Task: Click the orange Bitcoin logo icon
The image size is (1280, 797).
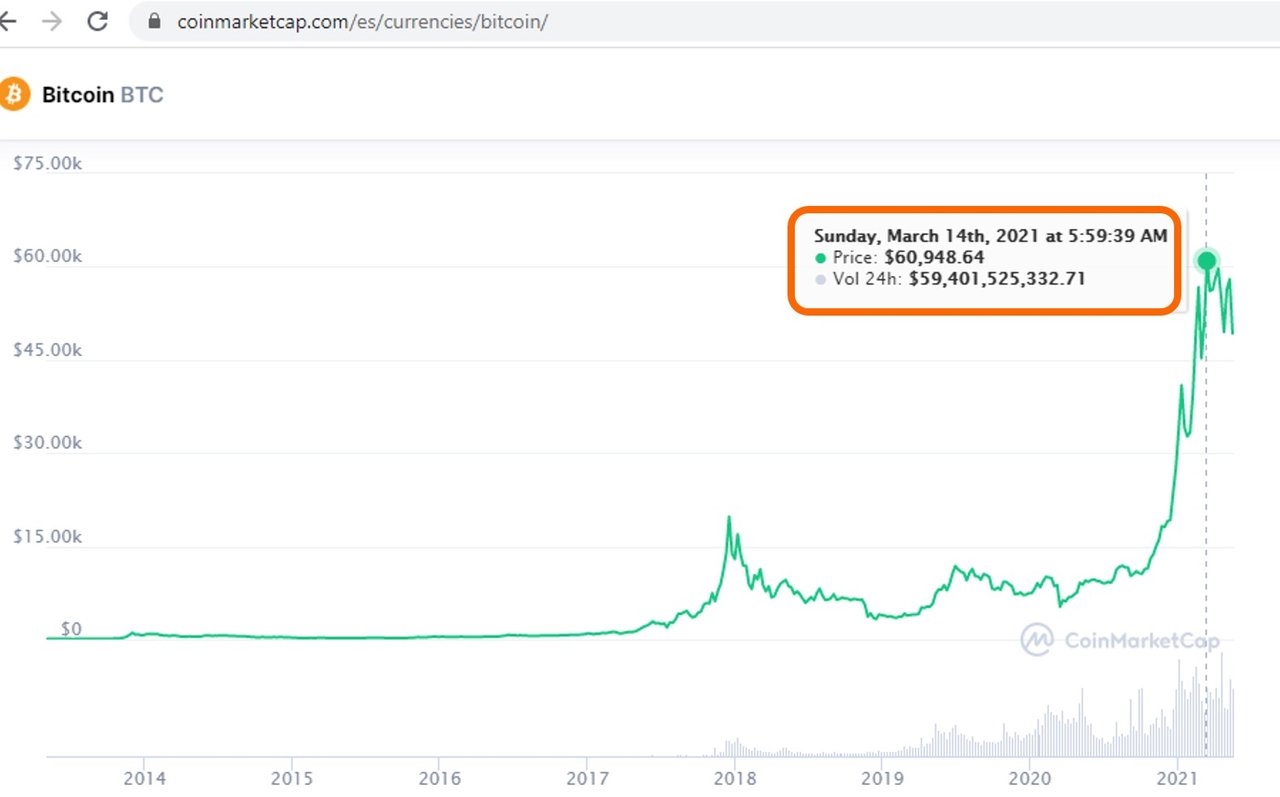Action: [14, 95]
